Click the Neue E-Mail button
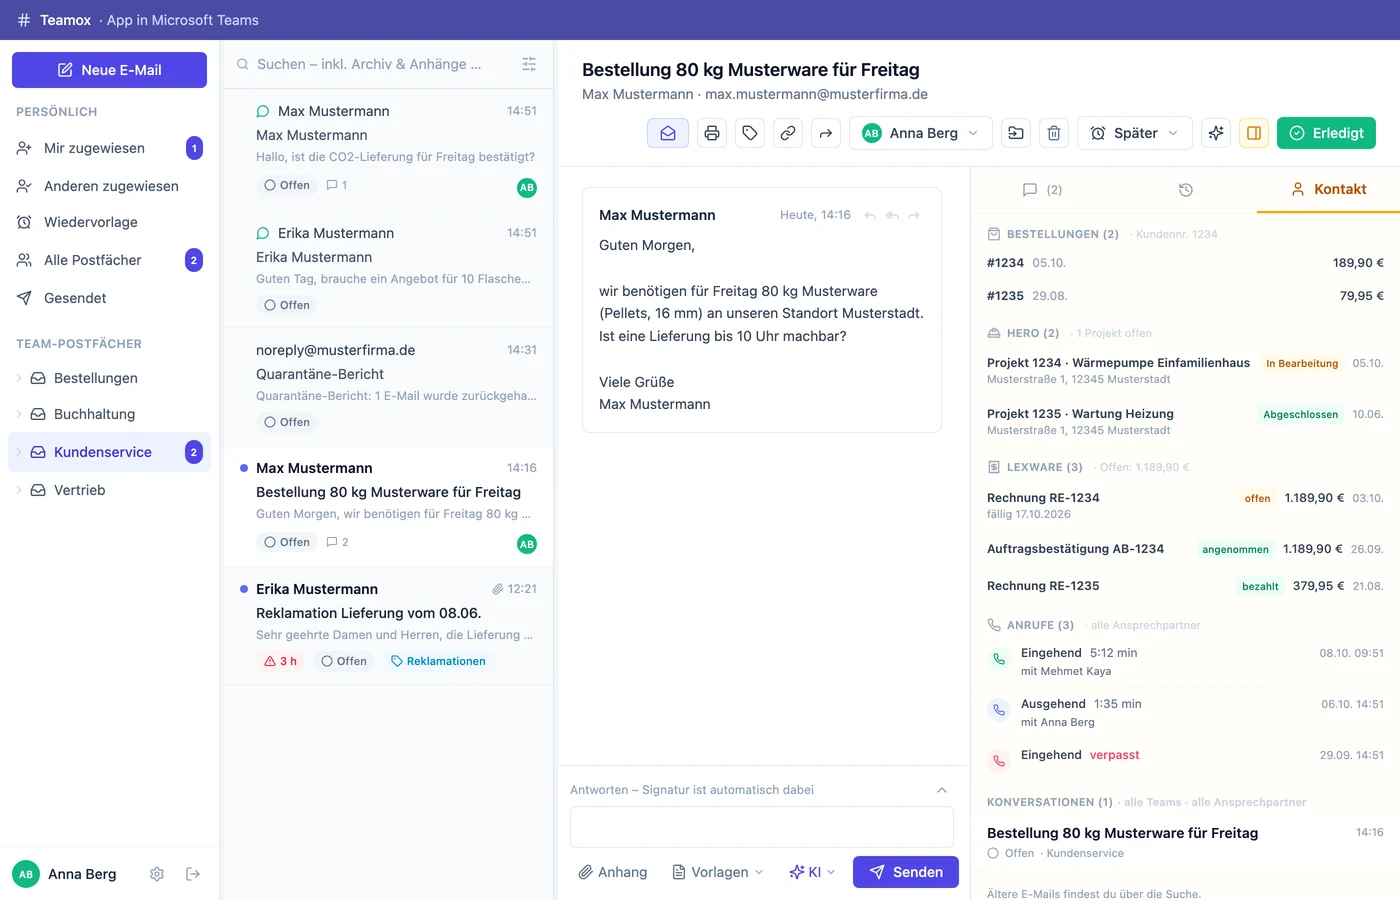 [x=110, y=70]
